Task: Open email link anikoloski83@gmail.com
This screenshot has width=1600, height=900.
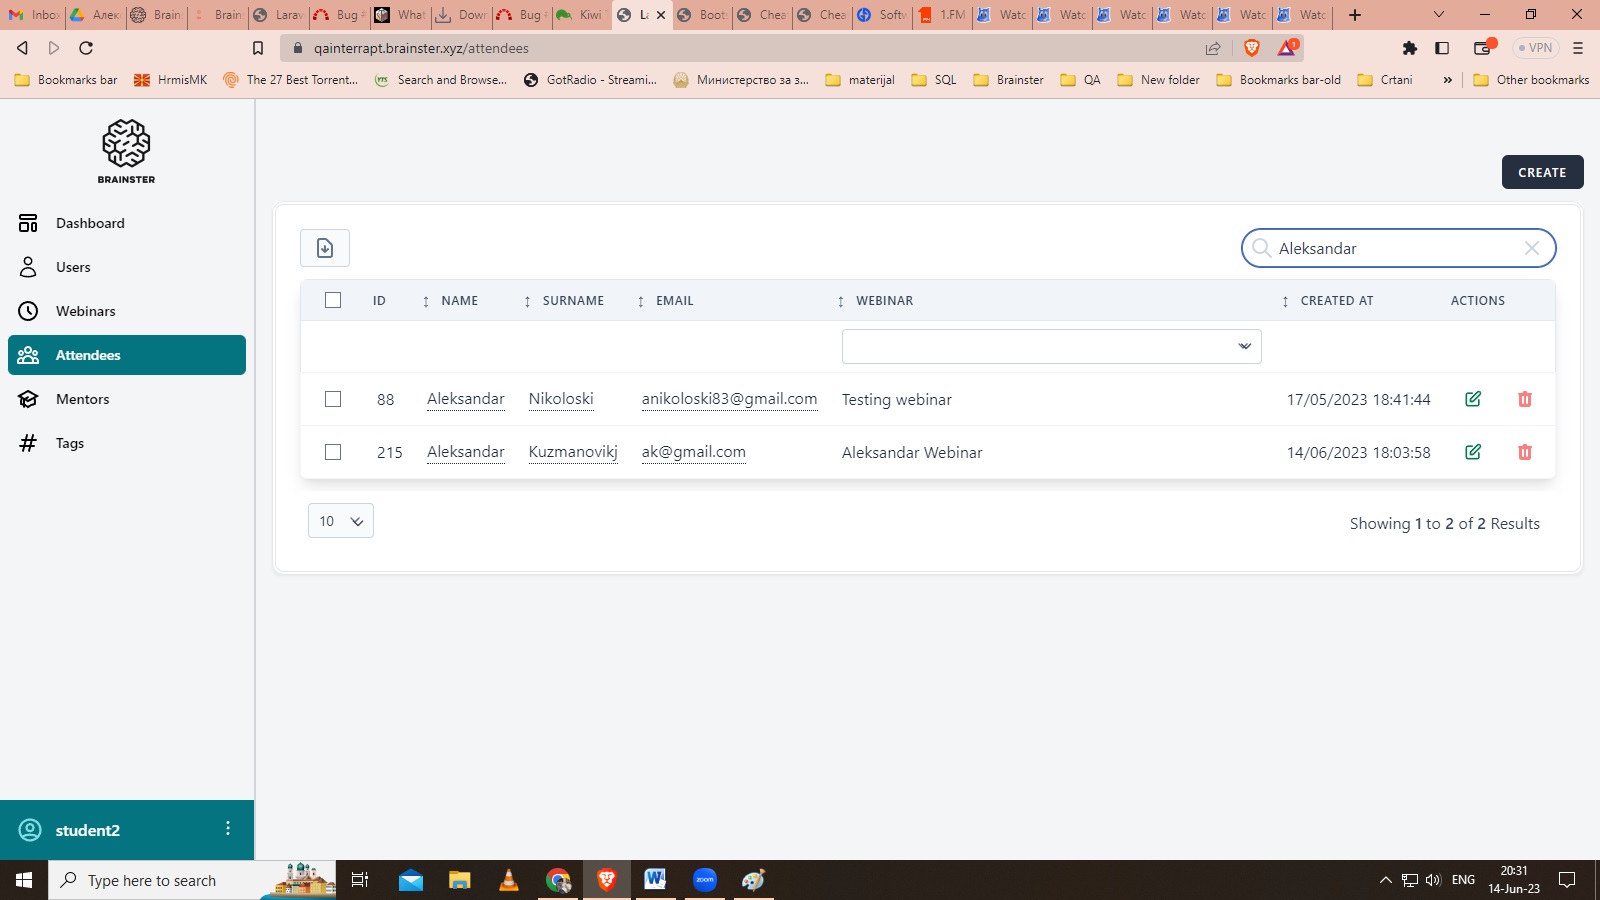Action: [729, 399]
